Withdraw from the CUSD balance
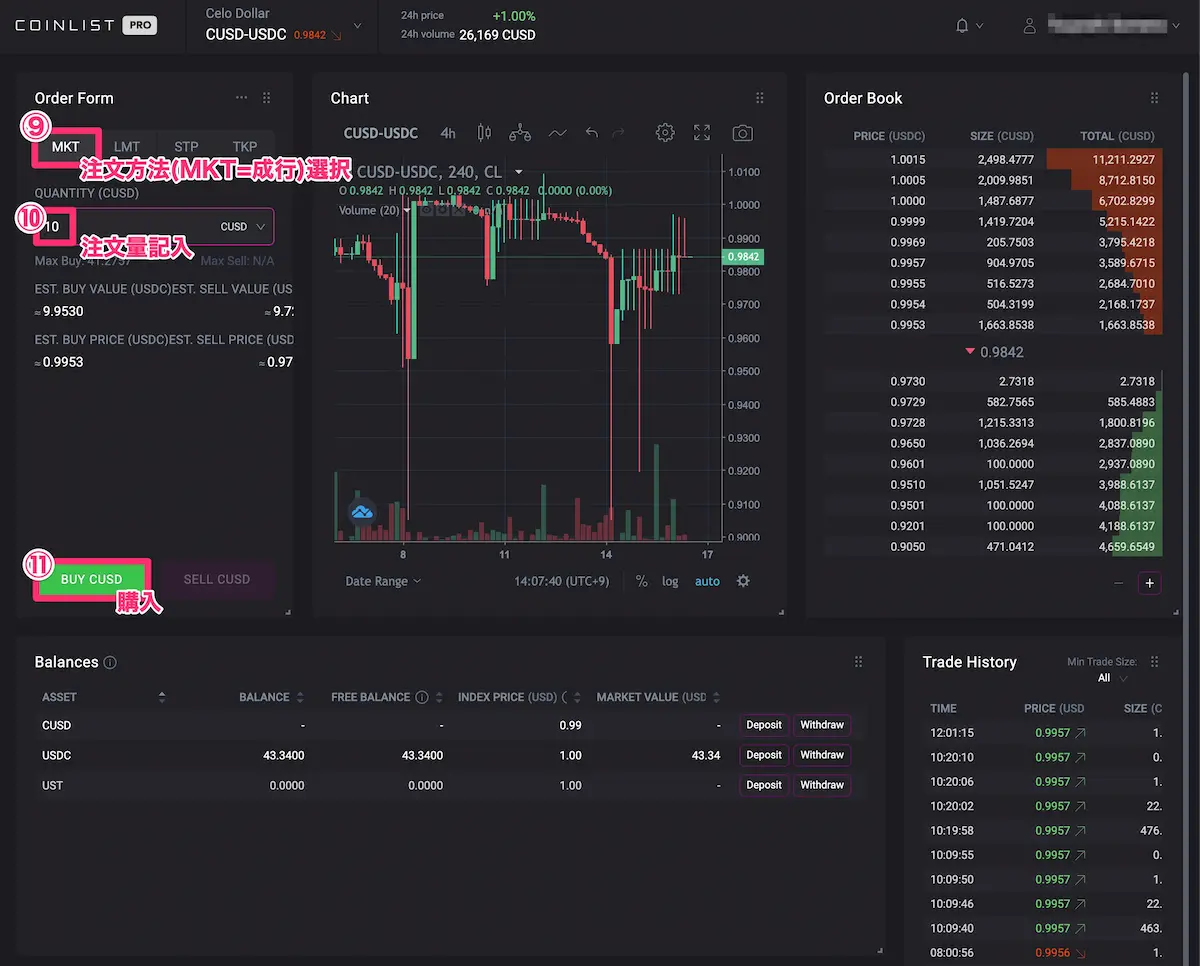Image resolution: width=1200 pixels, height=966 pixels. [822, 725]
